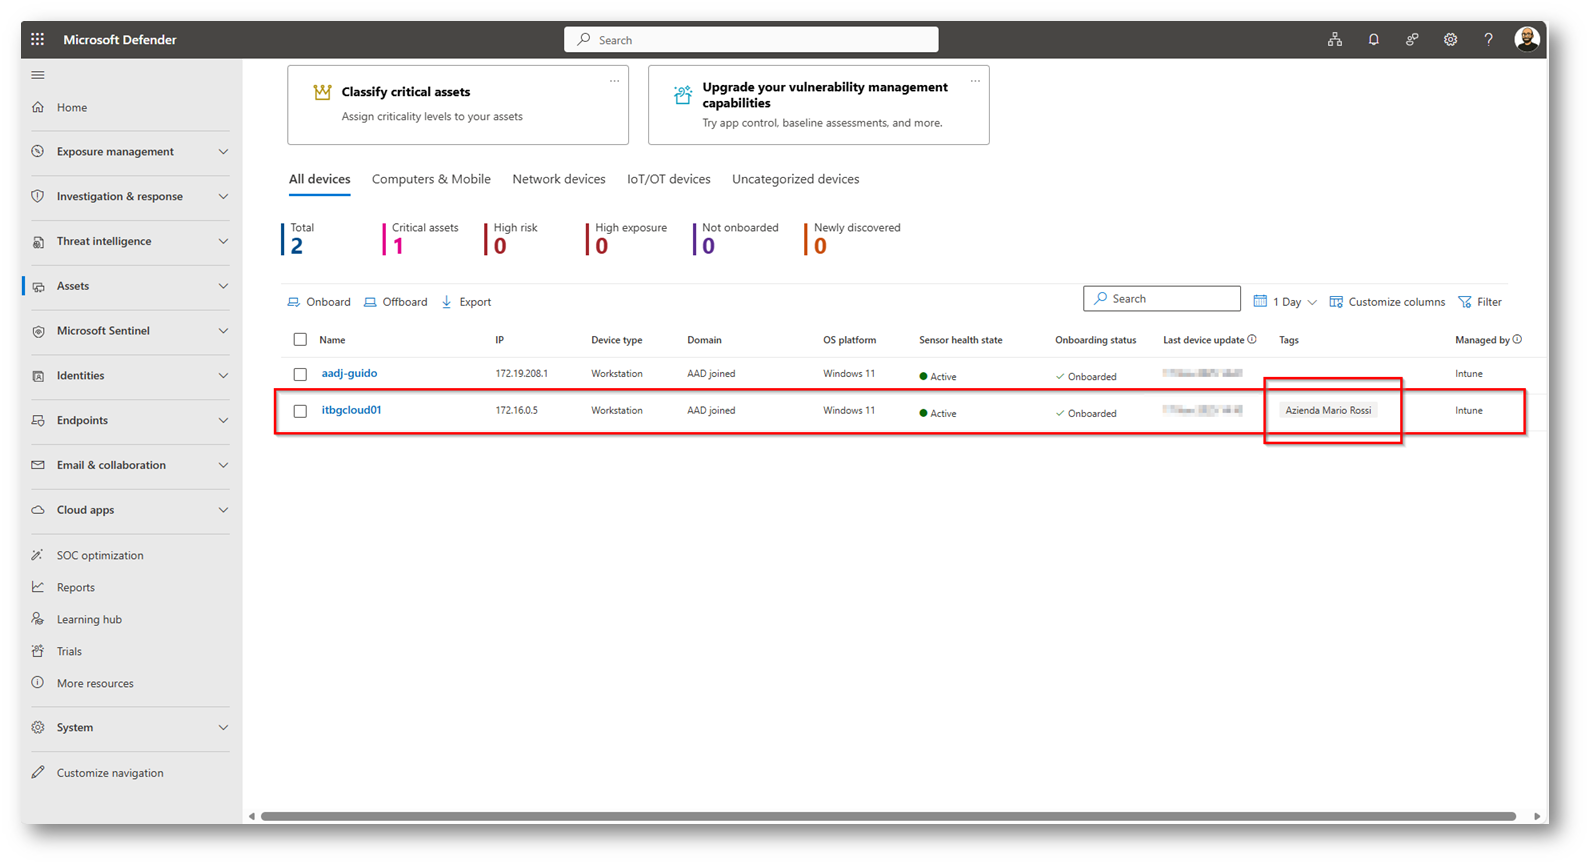Click the Export download icon

(447, 302)
